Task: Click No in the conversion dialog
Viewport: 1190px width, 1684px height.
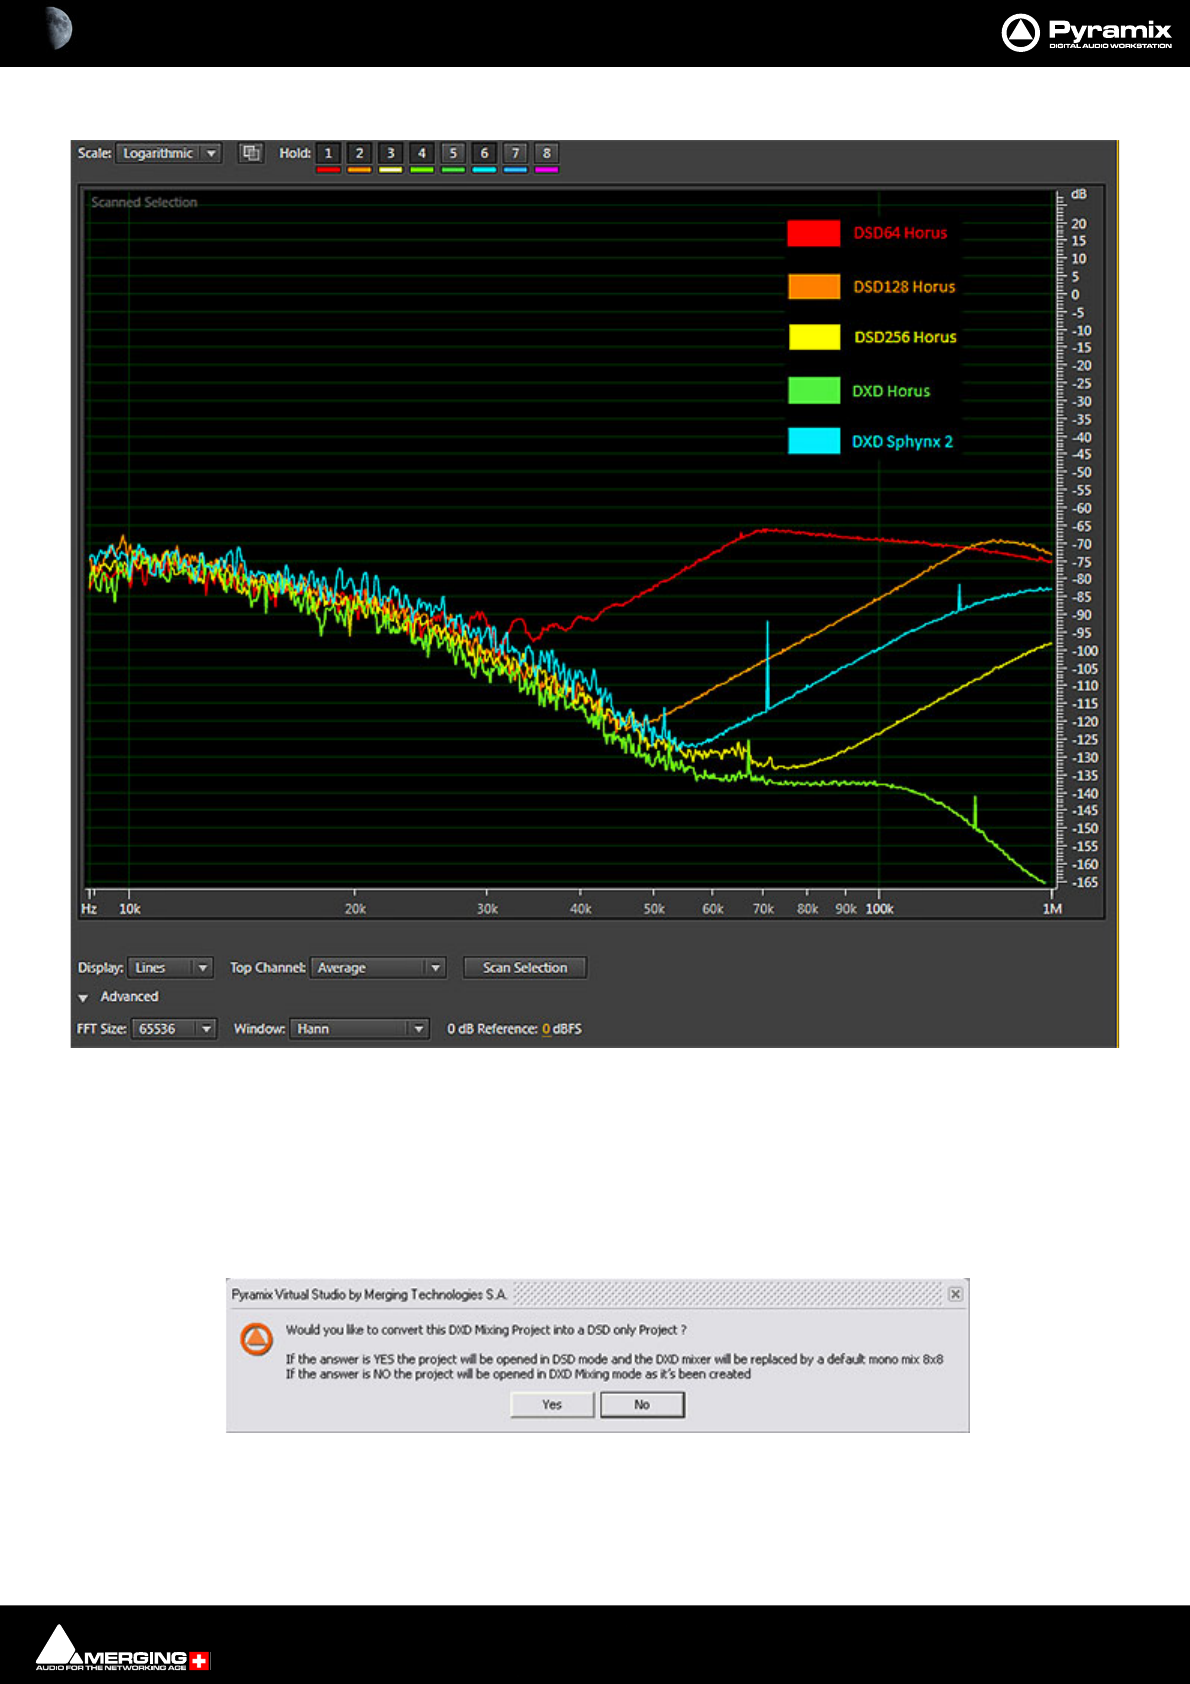Action: coord(642,1405)
